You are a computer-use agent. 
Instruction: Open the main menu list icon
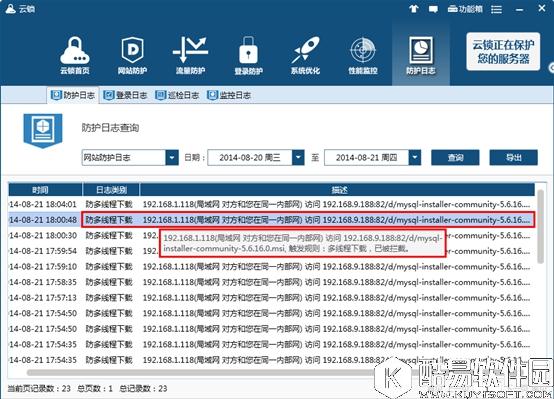pyautogui.click(x=496, y=9)
